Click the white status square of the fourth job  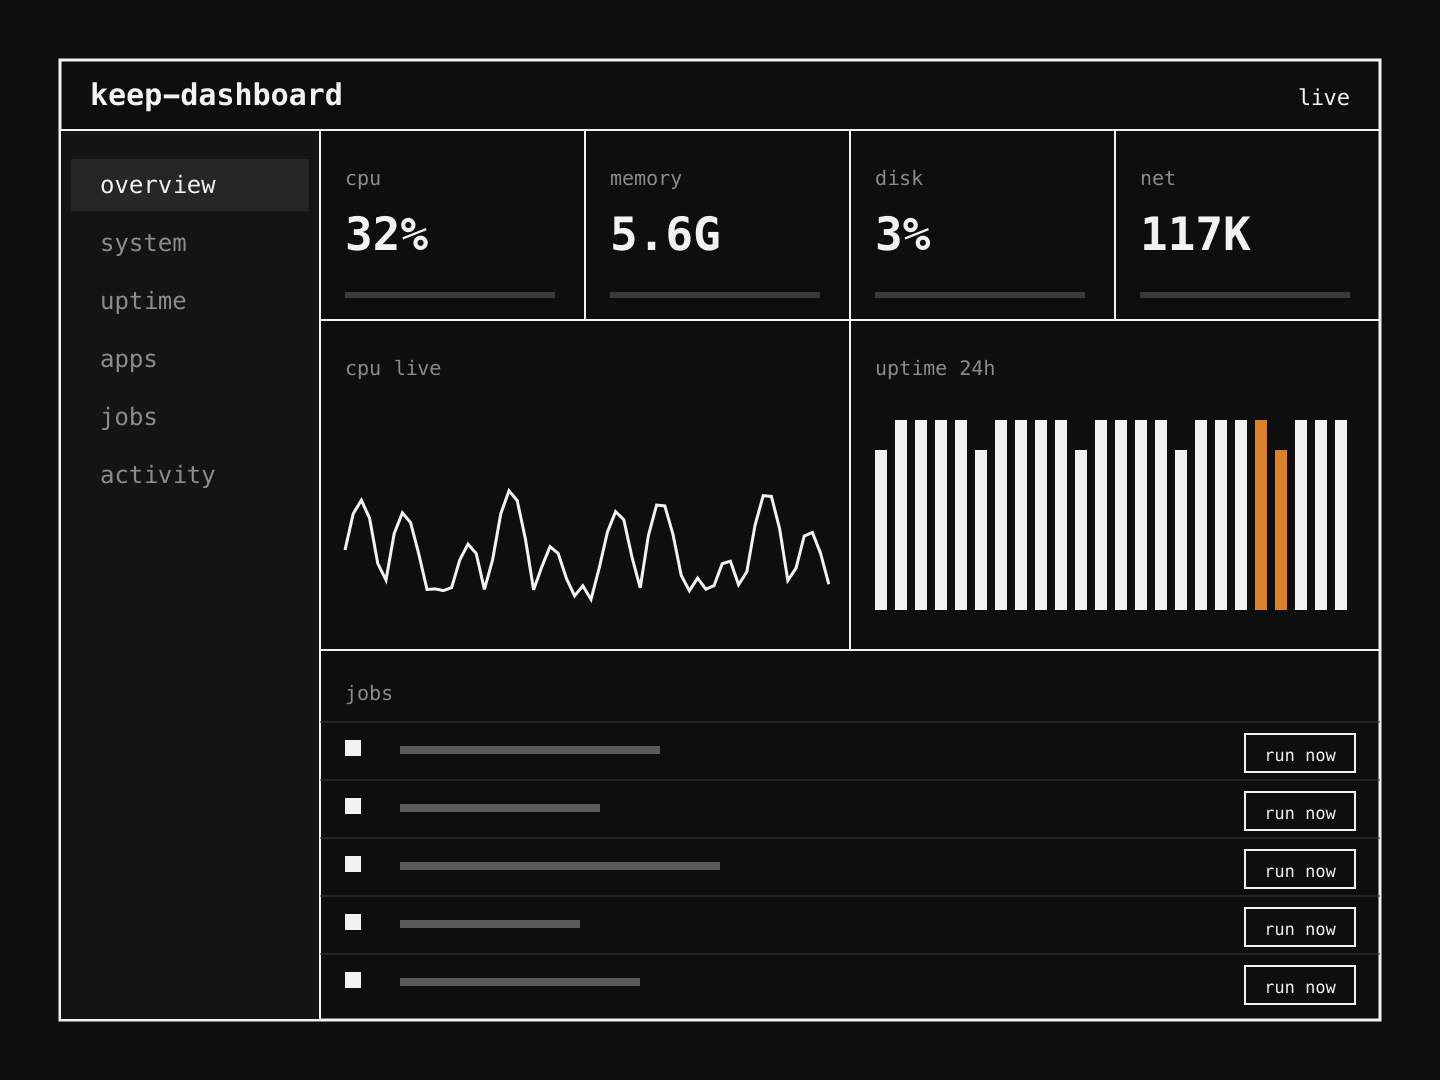[353, 922]
